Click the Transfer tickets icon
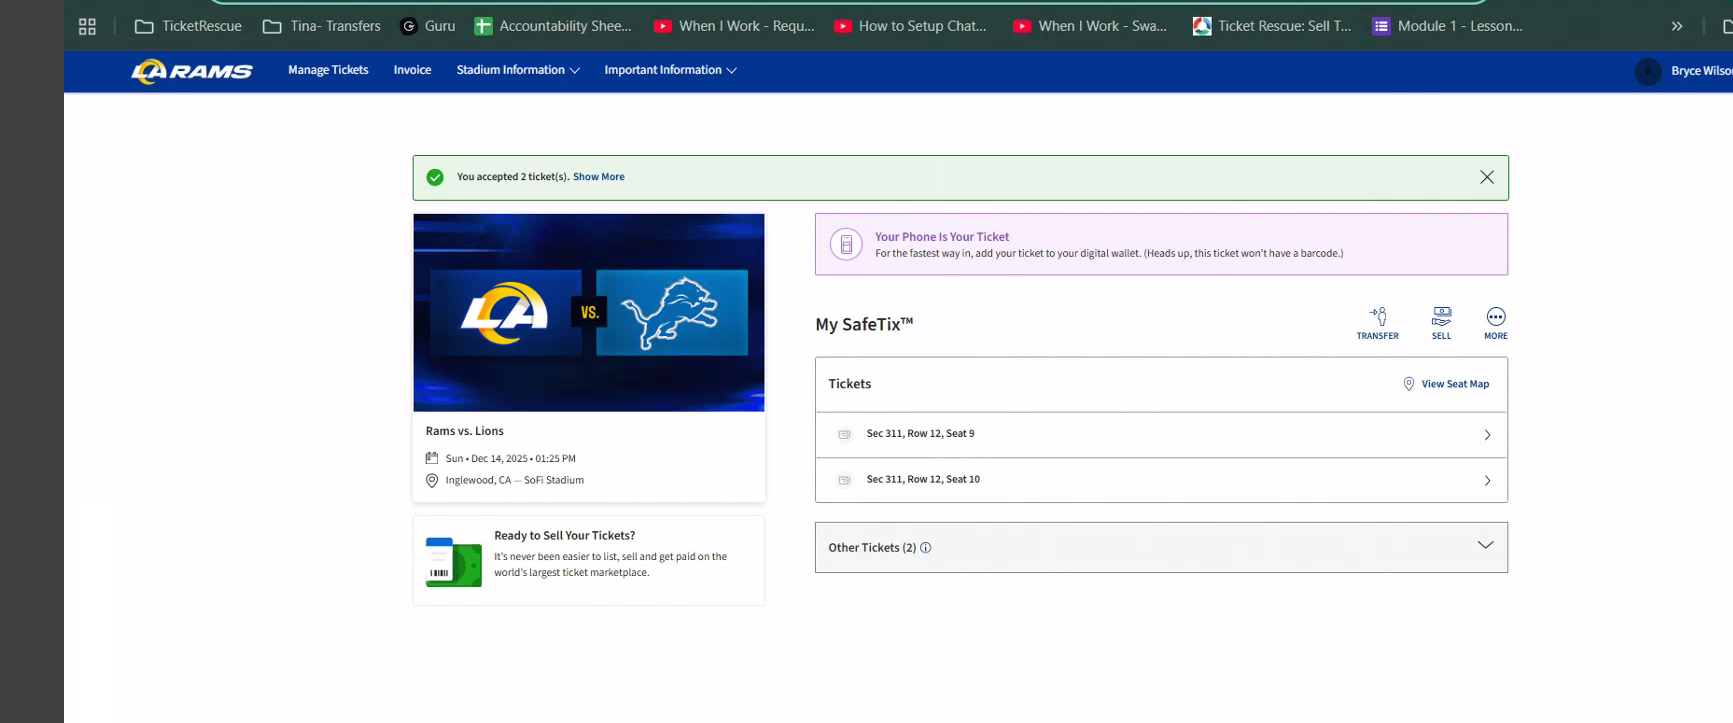 click(1377, 323)
